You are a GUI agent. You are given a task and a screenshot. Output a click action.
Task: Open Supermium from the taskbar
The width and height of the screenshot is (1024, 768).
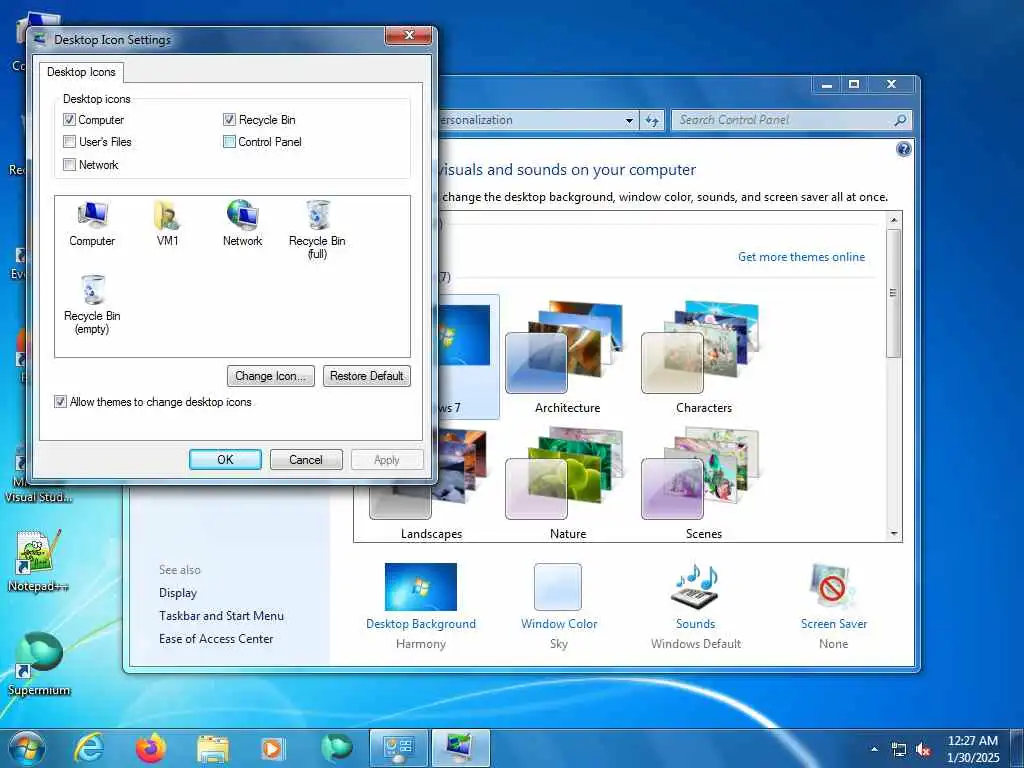[336, 748]
